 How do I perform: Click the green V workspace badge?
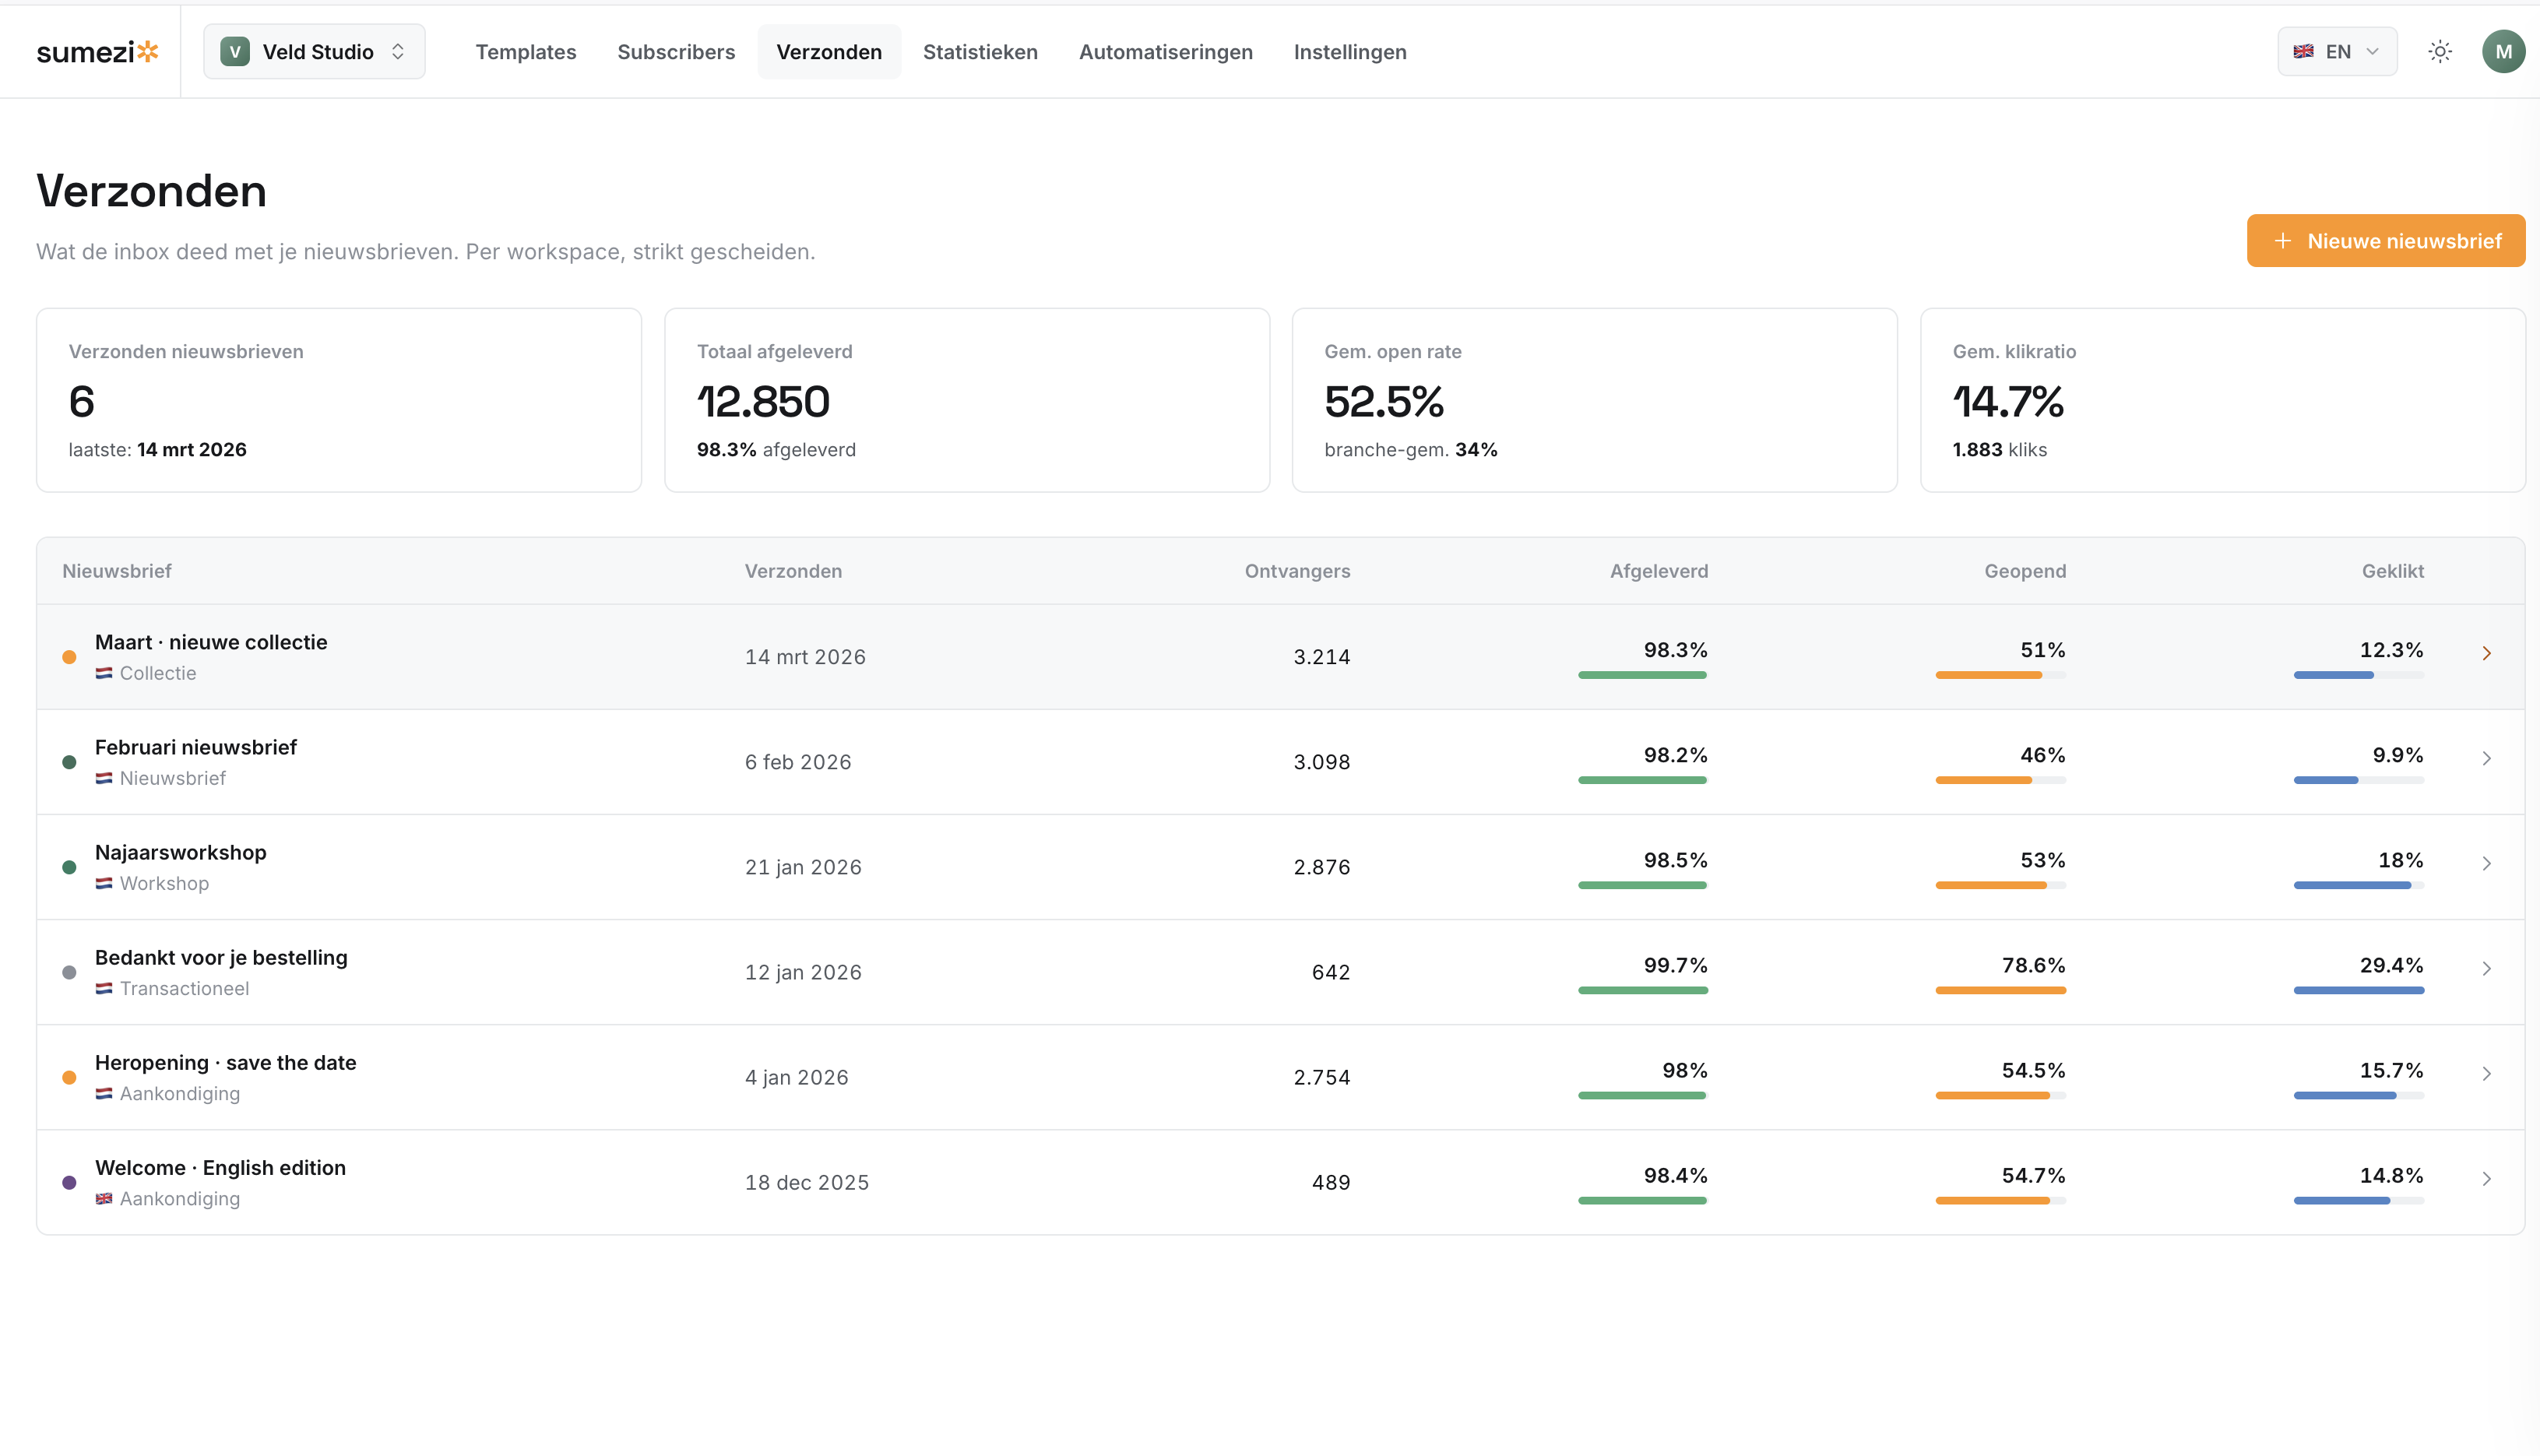point(235,52)
